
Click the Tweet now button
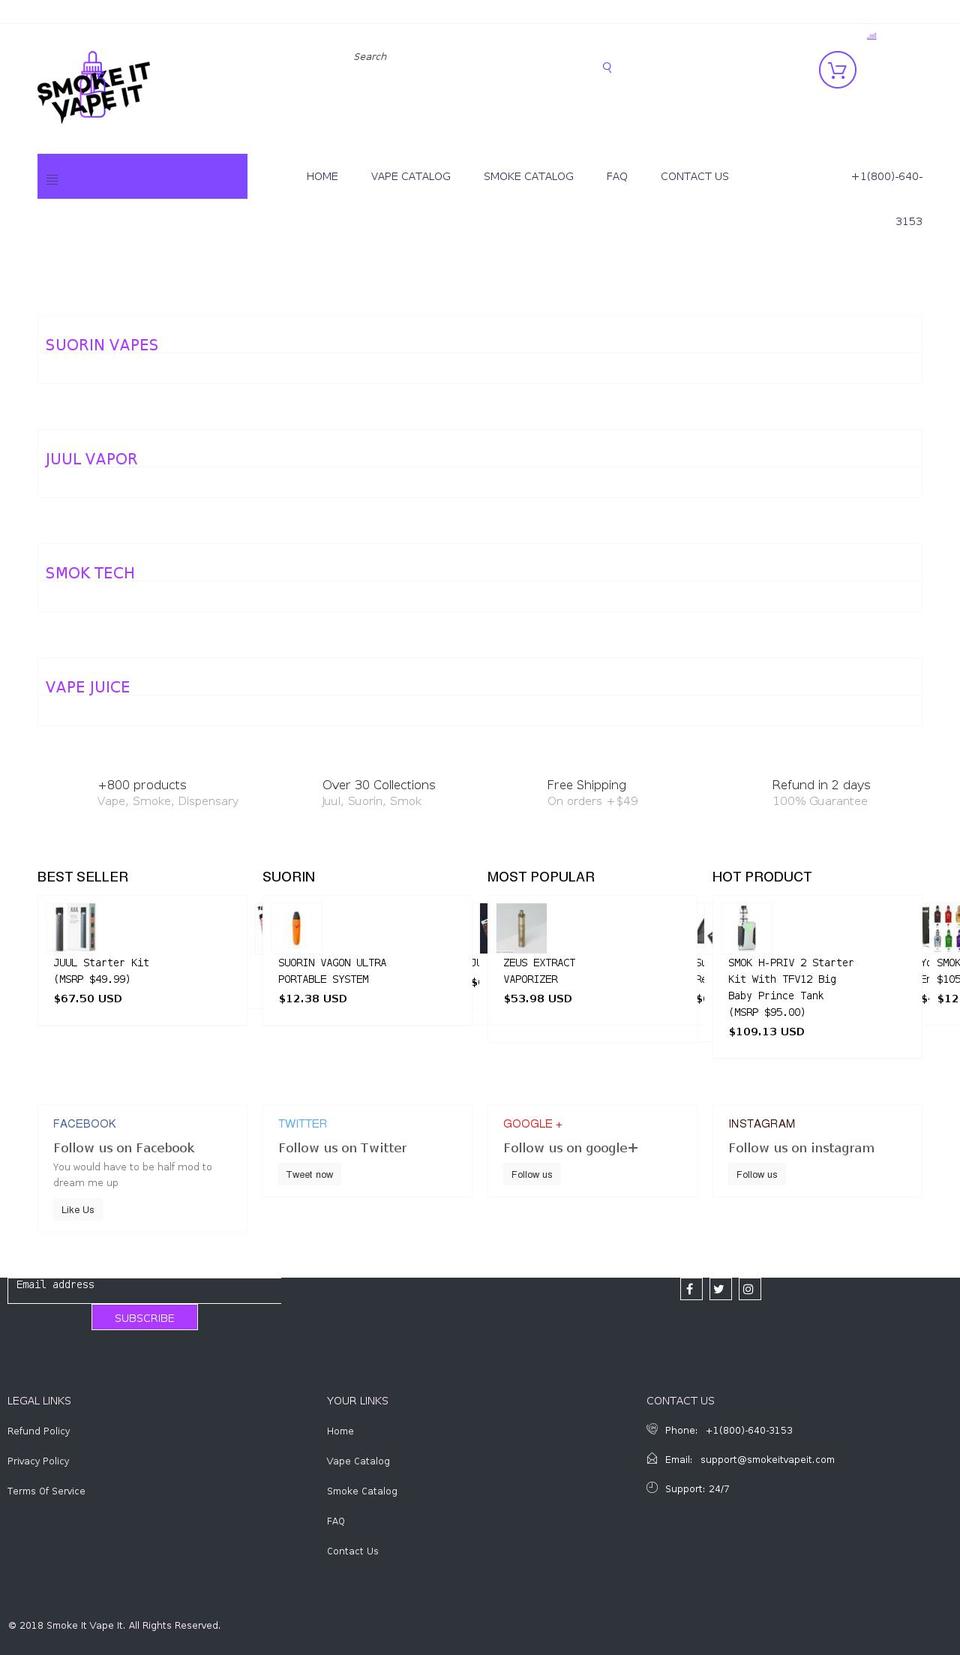[310, 1174]
